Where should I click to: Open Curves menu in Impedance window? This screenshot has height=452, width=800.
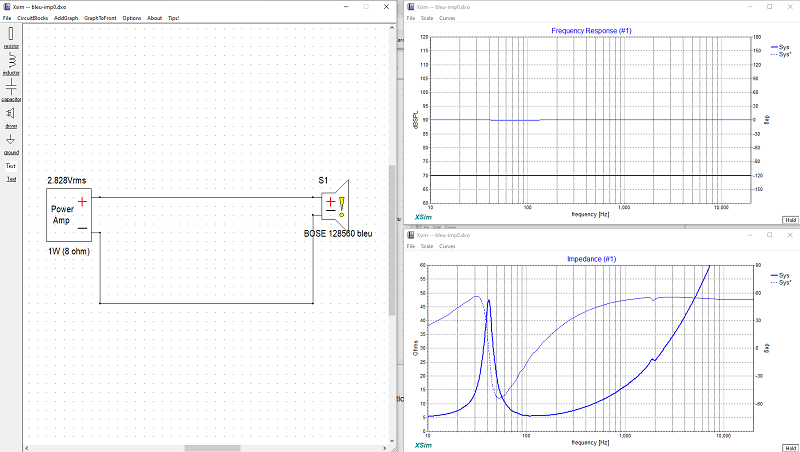point(447,246)
